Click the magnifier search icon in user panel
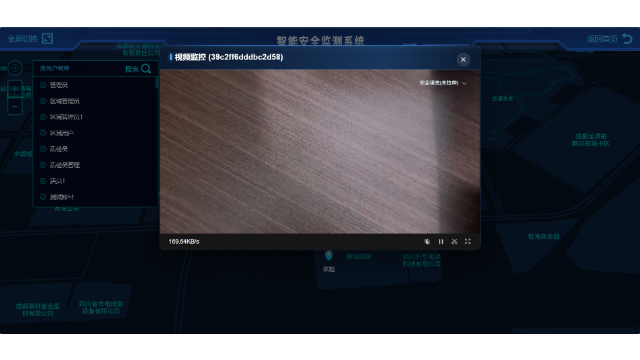The width and height of the screenshot is (640, 360). click(x=146, y=69)
